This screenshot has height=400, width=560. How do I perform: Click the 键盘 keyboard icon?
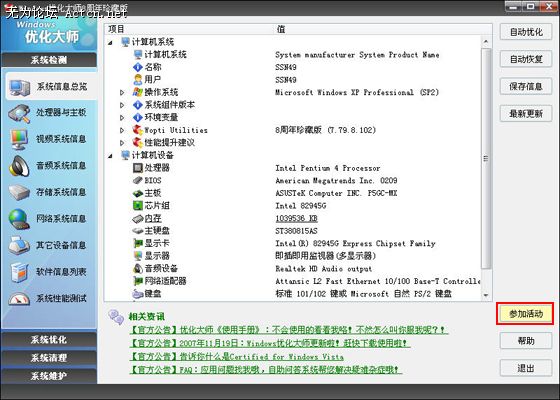pos(138,294)
